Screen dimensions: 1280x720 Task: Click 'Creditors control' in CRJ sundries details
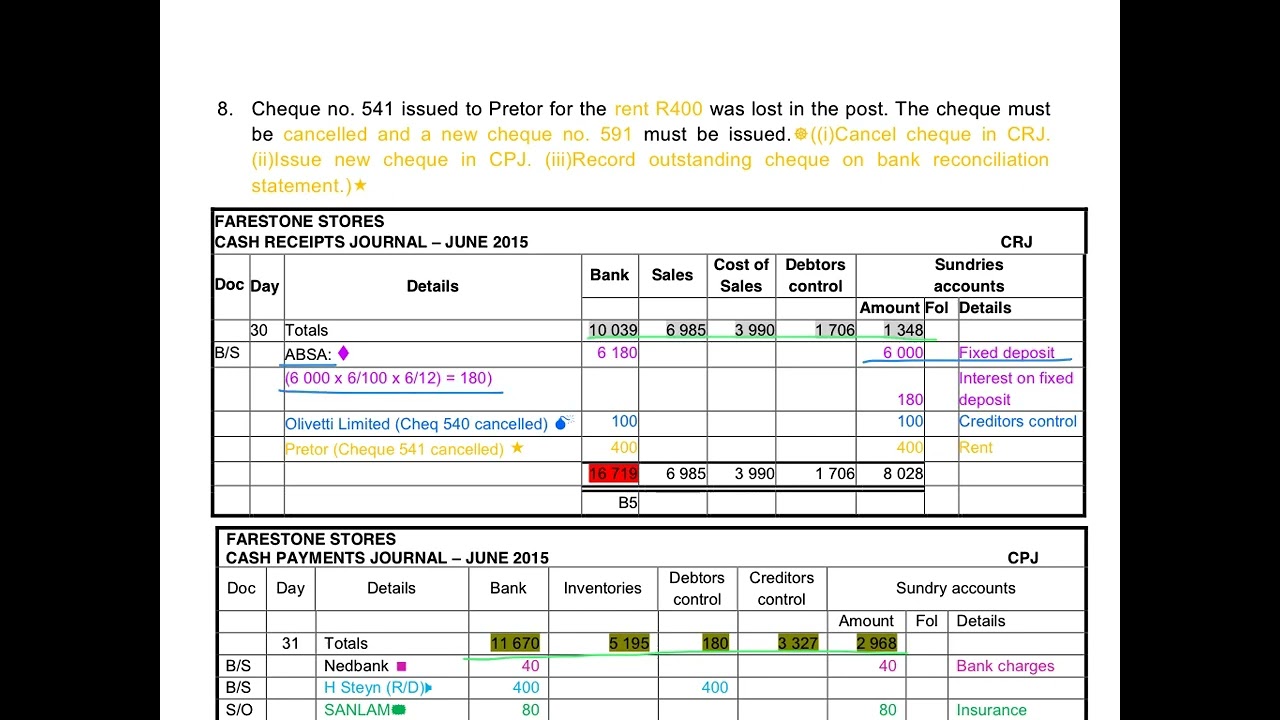point(1018,421)
